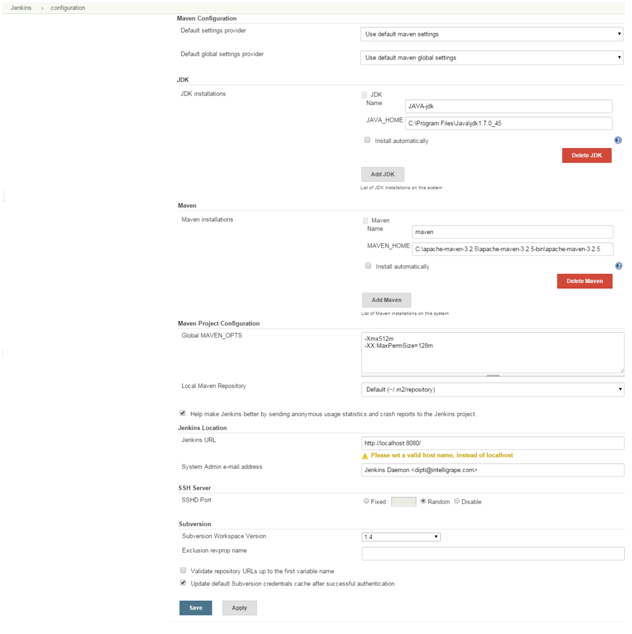This screenshot has width=632, height=634.
Task: Edit JDK Name field JAVA-jdk
Action: (x=509, y=106)
